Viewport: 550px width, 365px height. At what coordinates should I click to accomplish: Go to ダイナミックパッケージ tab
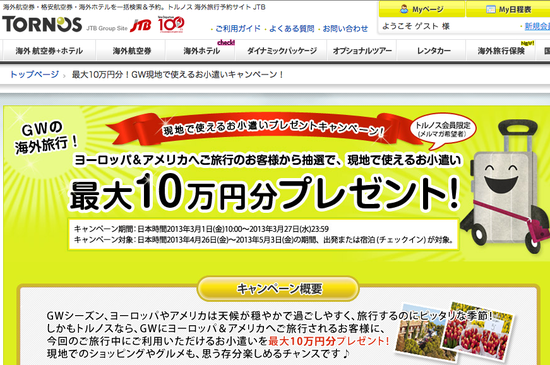(x=282, y=50)
